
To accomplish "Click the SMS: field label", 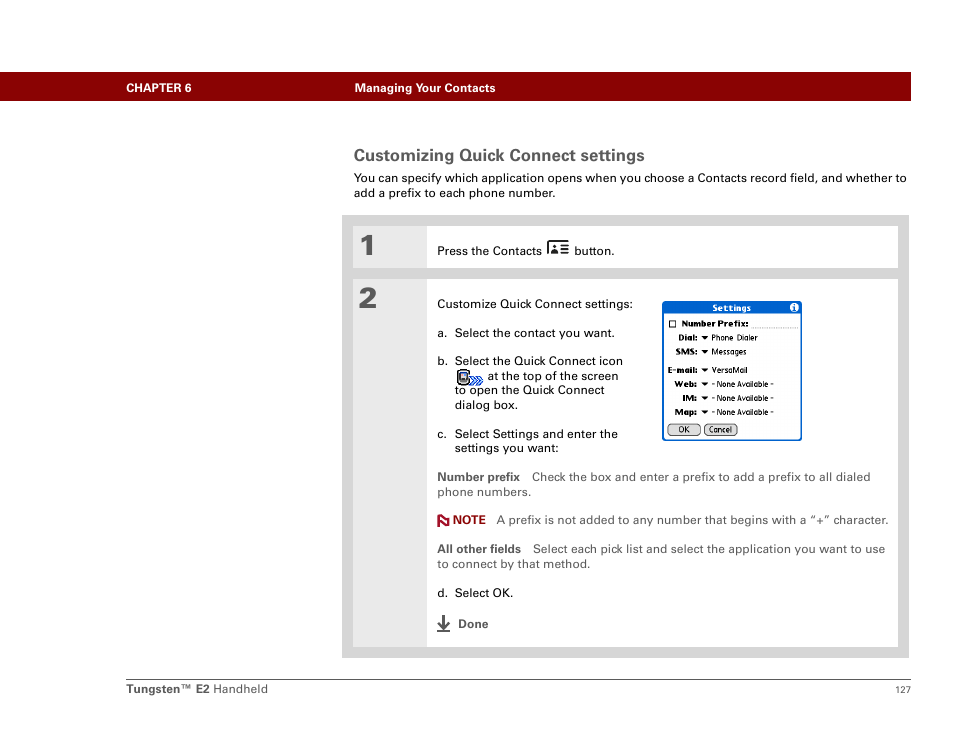I will pyautogui.click(x=686, y=352).
